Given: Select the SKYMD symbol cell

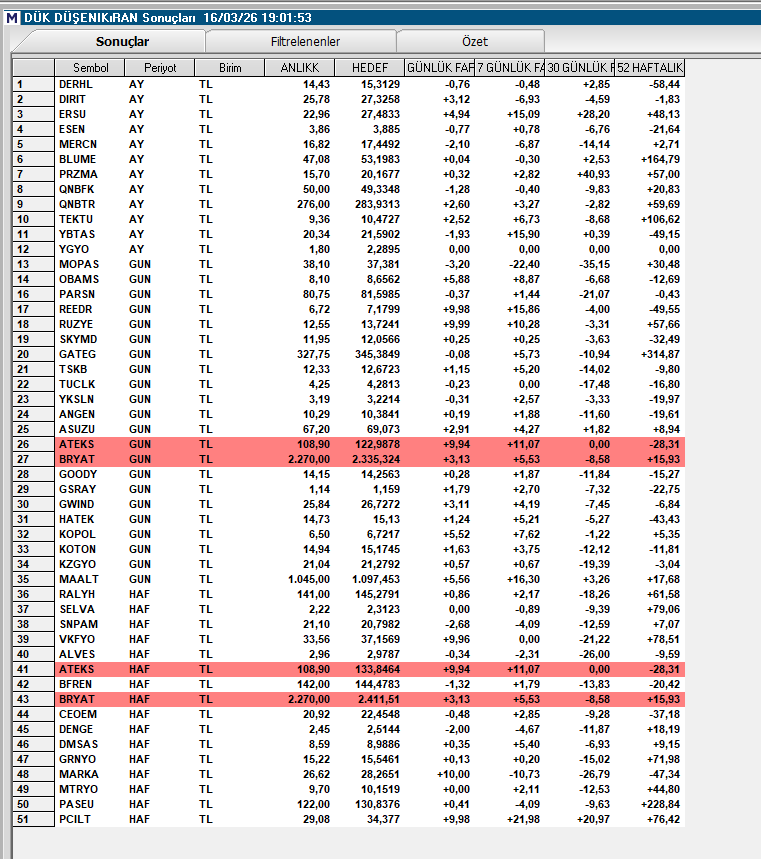Looking at the screenshot, I should (90, 339).
